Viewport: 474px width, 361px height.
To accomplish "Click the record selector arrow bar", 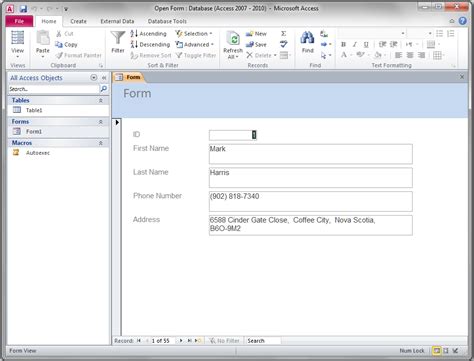I will 117,227.
